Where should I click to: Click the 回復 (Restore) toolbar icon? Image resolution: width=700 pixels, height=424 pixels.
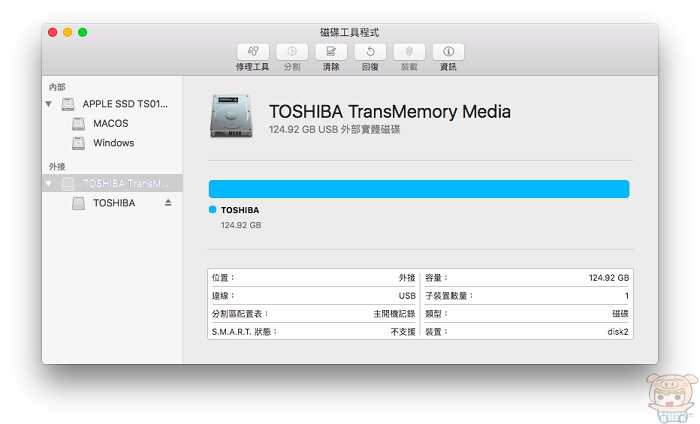(x=369, y=51)
